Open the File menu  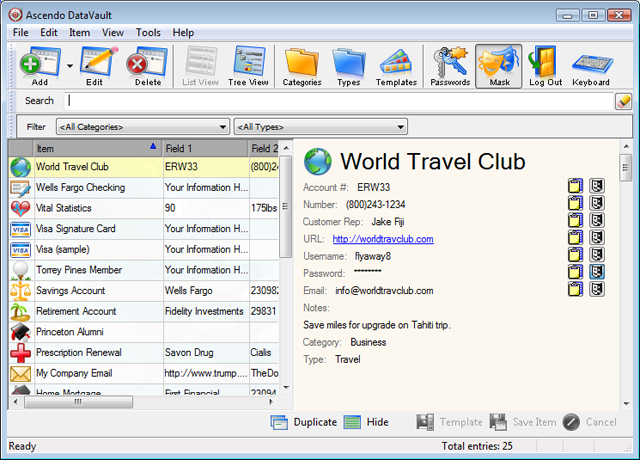coord(20,33)
